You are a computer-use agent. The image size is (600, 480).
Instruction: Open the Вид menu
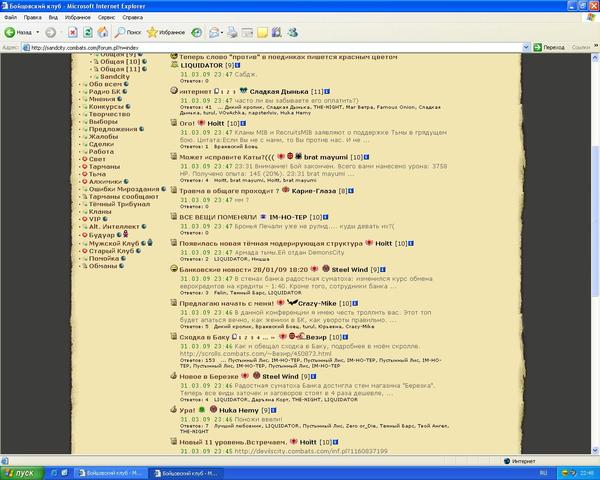pyautogui.click(x=53, y=17)
